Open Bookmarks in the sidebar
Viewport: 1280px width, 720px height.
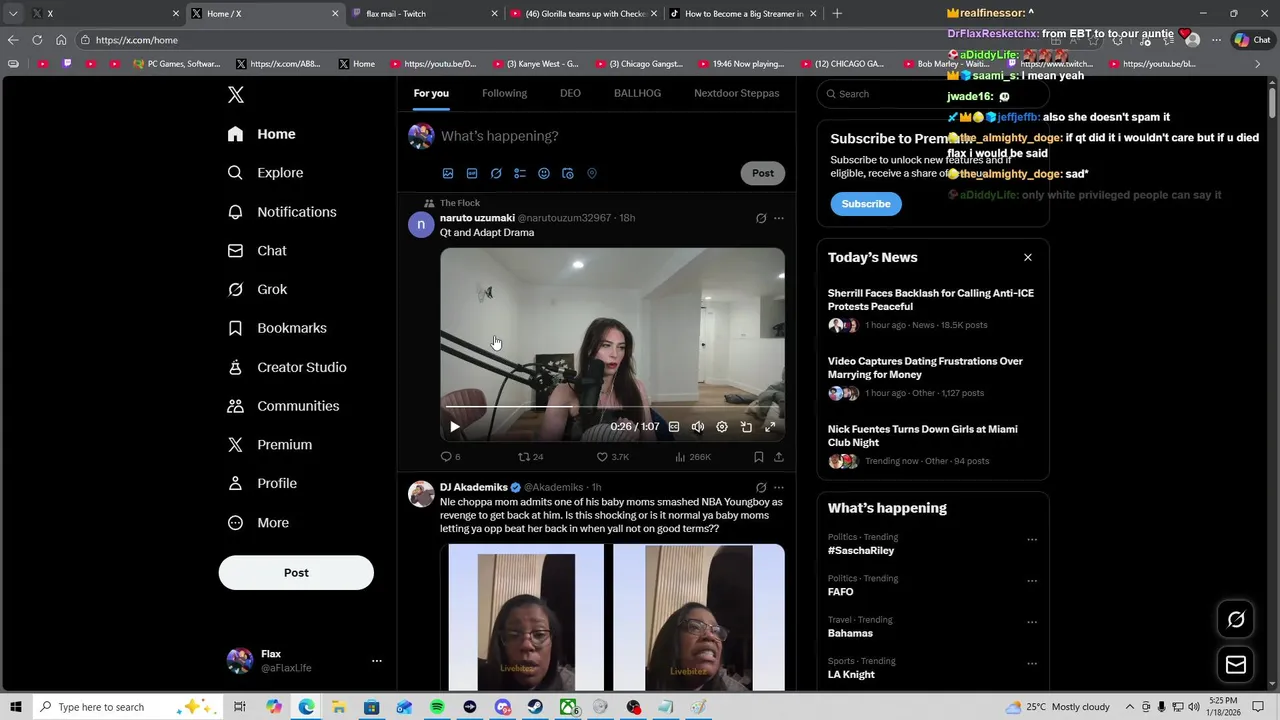tap(277, 328)
